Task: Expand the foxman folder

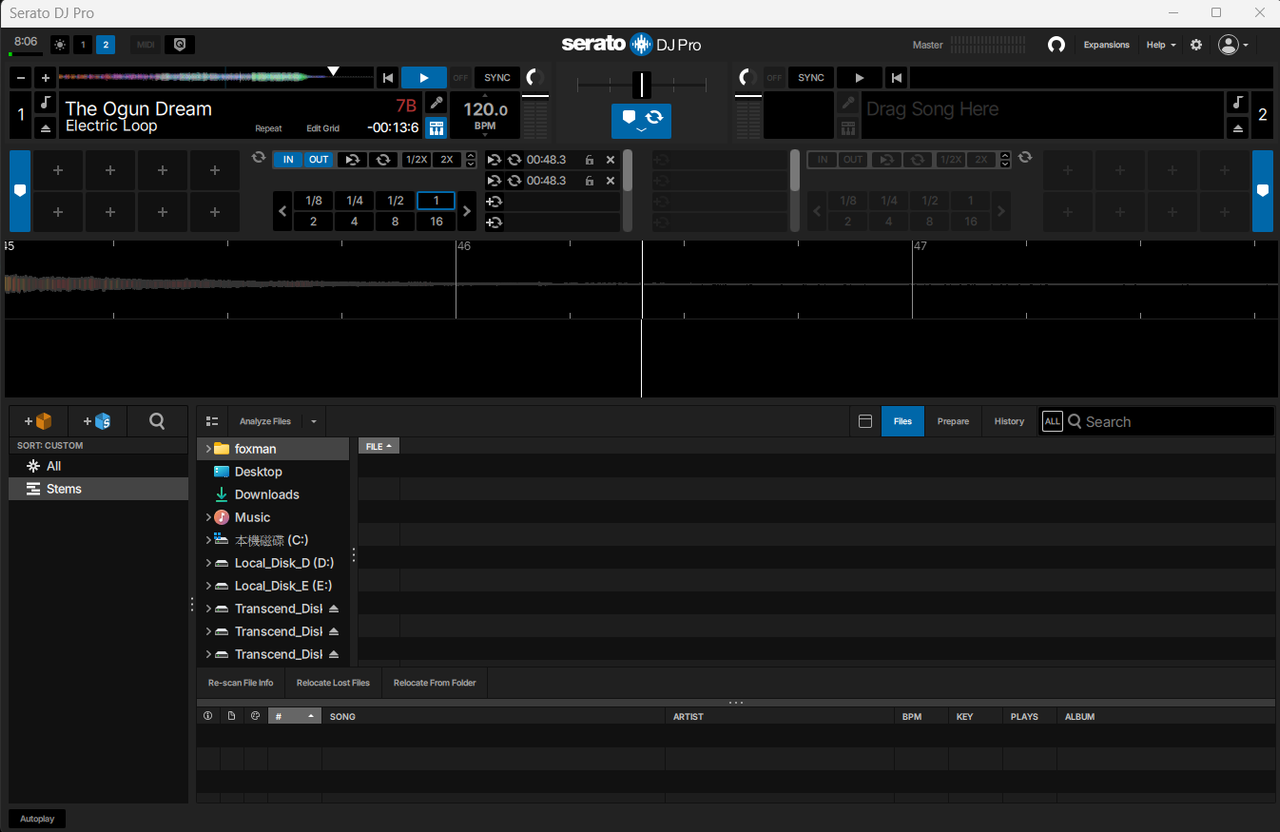Action: (208, 449)
